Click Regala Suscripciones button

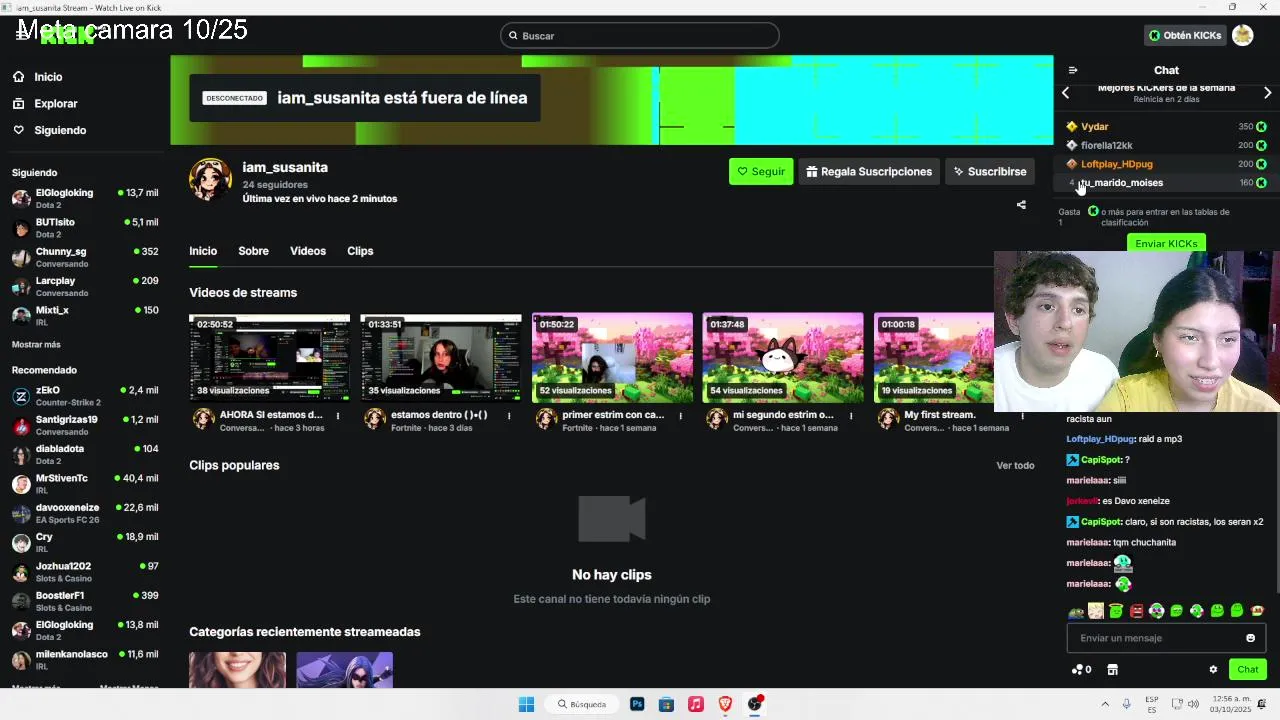[869, 171]
